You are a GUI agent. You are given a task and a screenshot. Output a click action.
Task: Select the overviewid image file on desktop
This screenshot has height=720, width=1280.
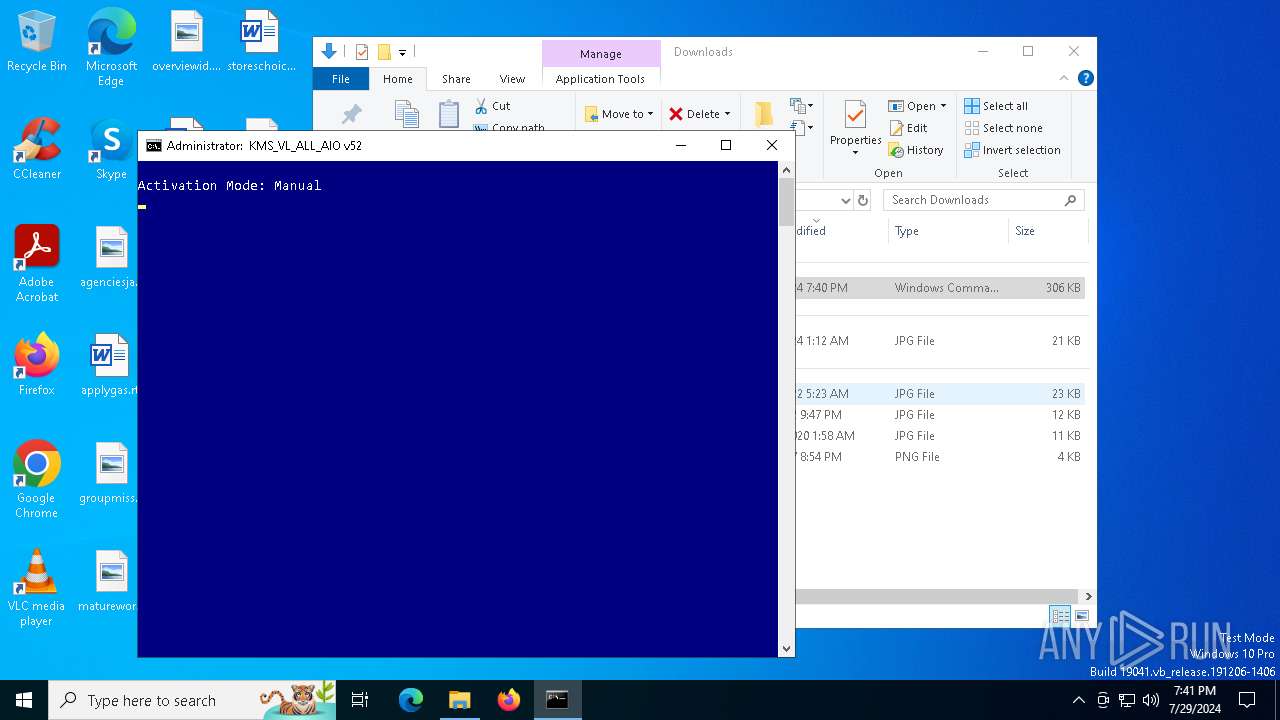click(186, 42)
